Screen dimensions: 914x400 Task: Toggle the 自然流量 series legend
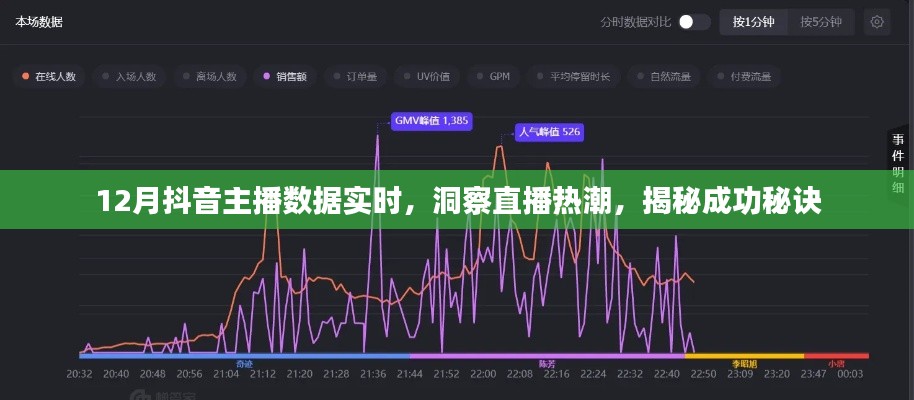tap(663, 76)
